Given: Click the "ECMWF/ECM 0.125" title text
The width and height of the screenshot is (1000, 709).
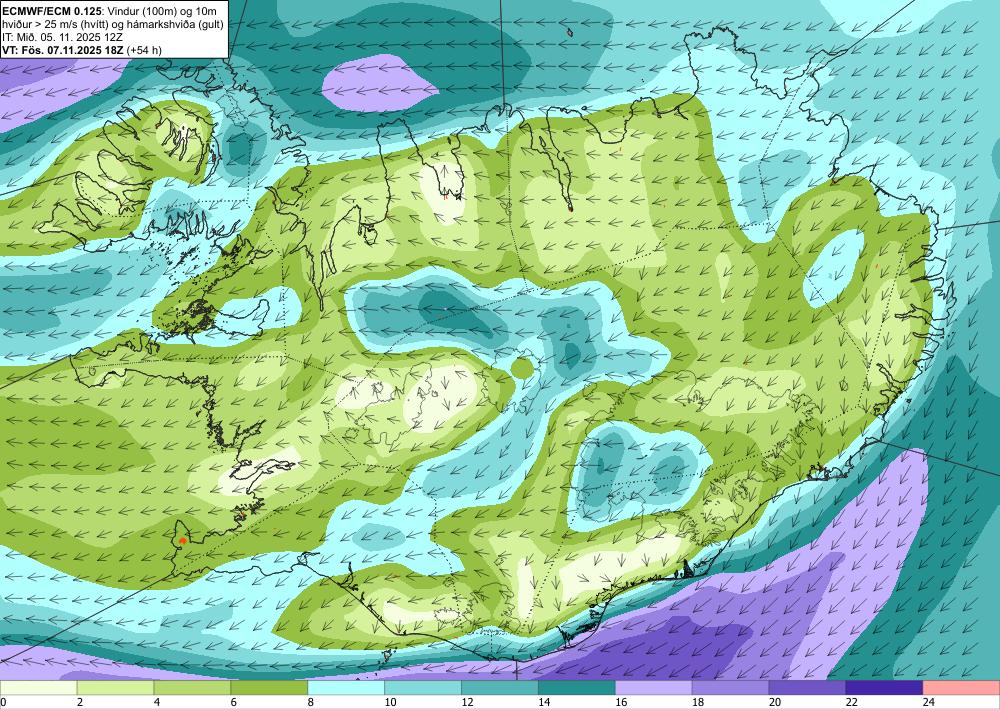Looking at the screenshot, I should click(52, 10).
